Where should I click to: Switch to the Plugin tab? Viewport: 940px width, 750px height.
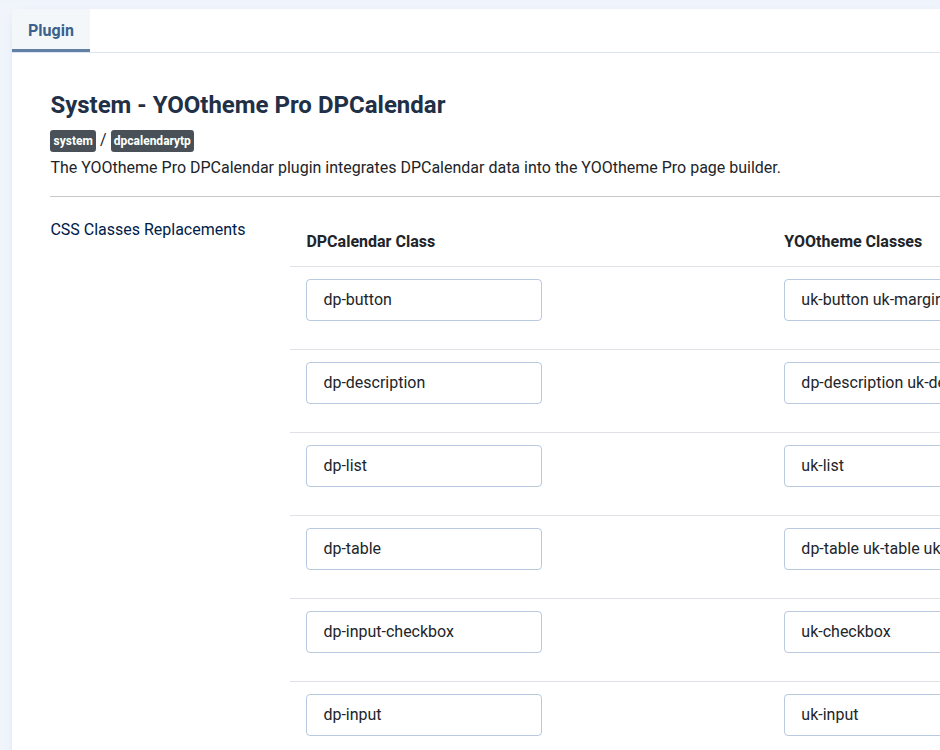coord(51,31)
